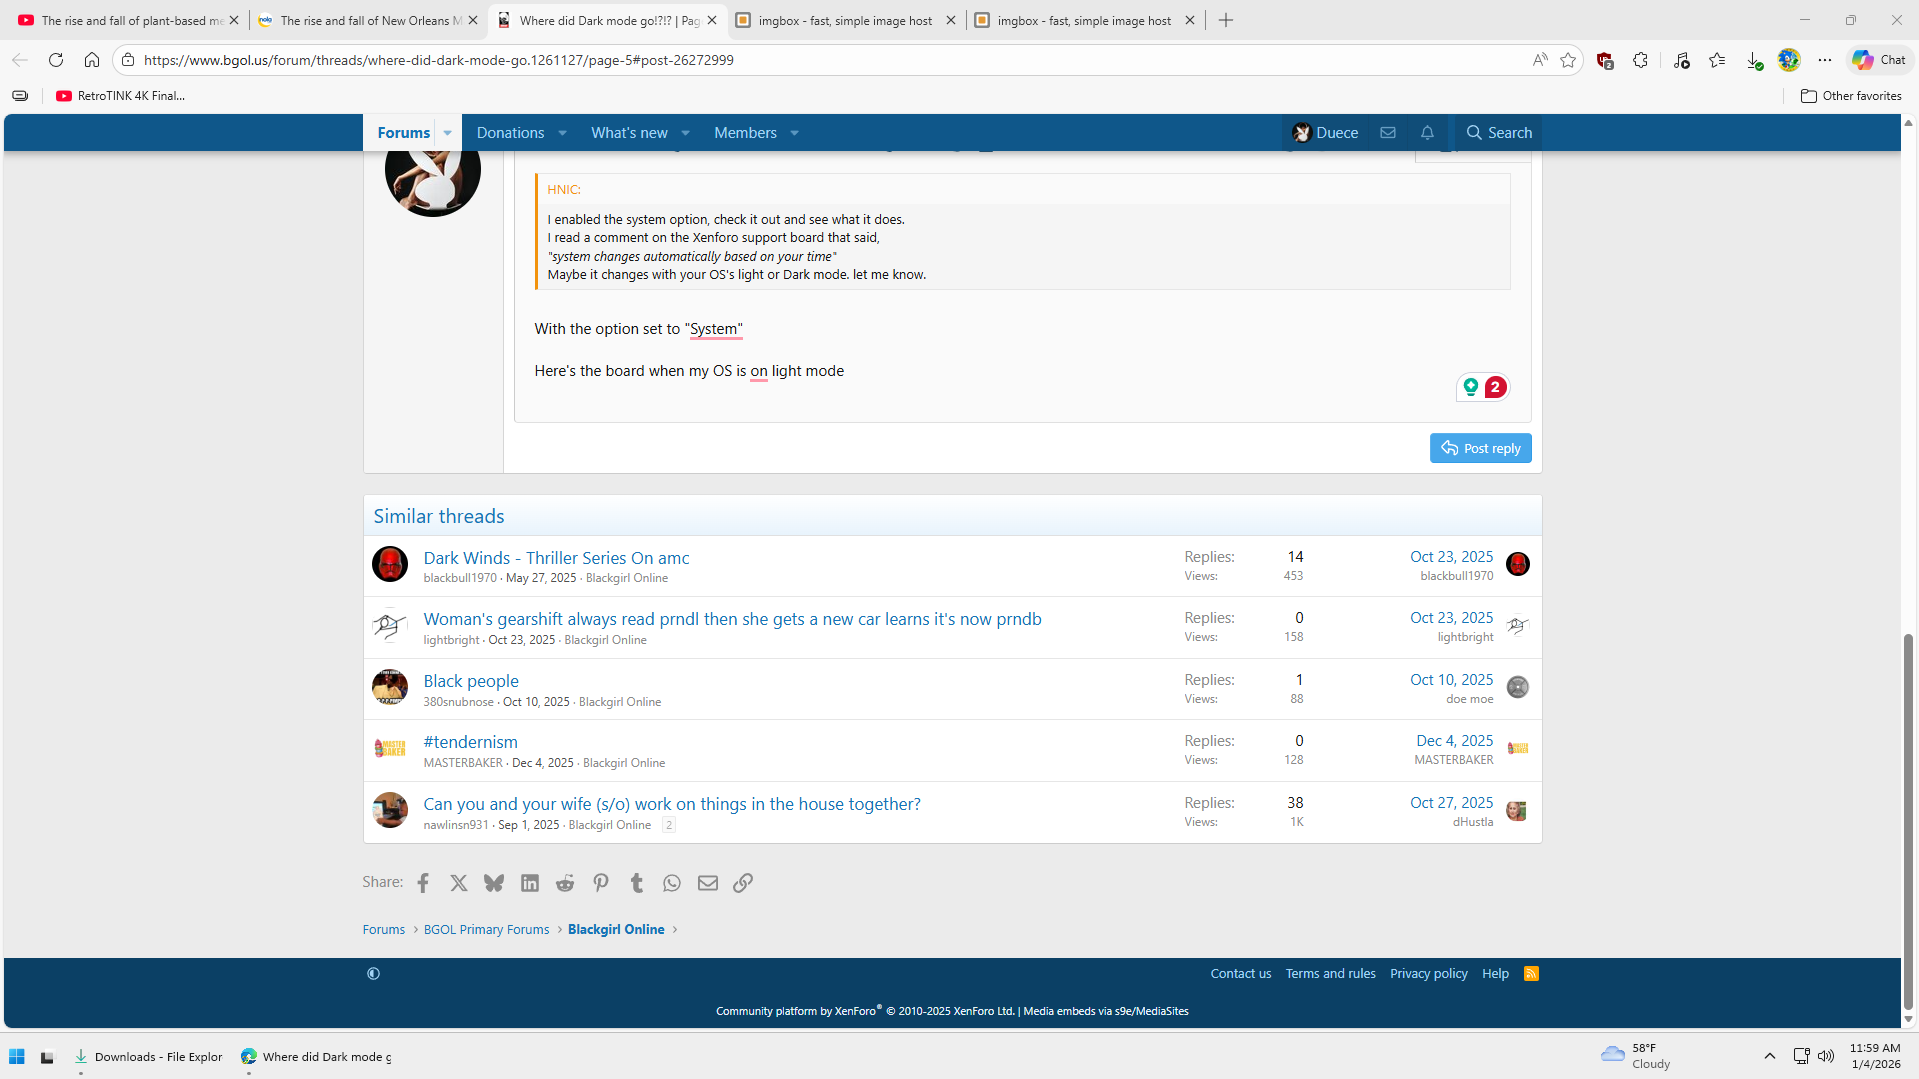This screenshot has height=1079, width=1919.
Task: Open the inbox envelope icon
Action: 1388,132
